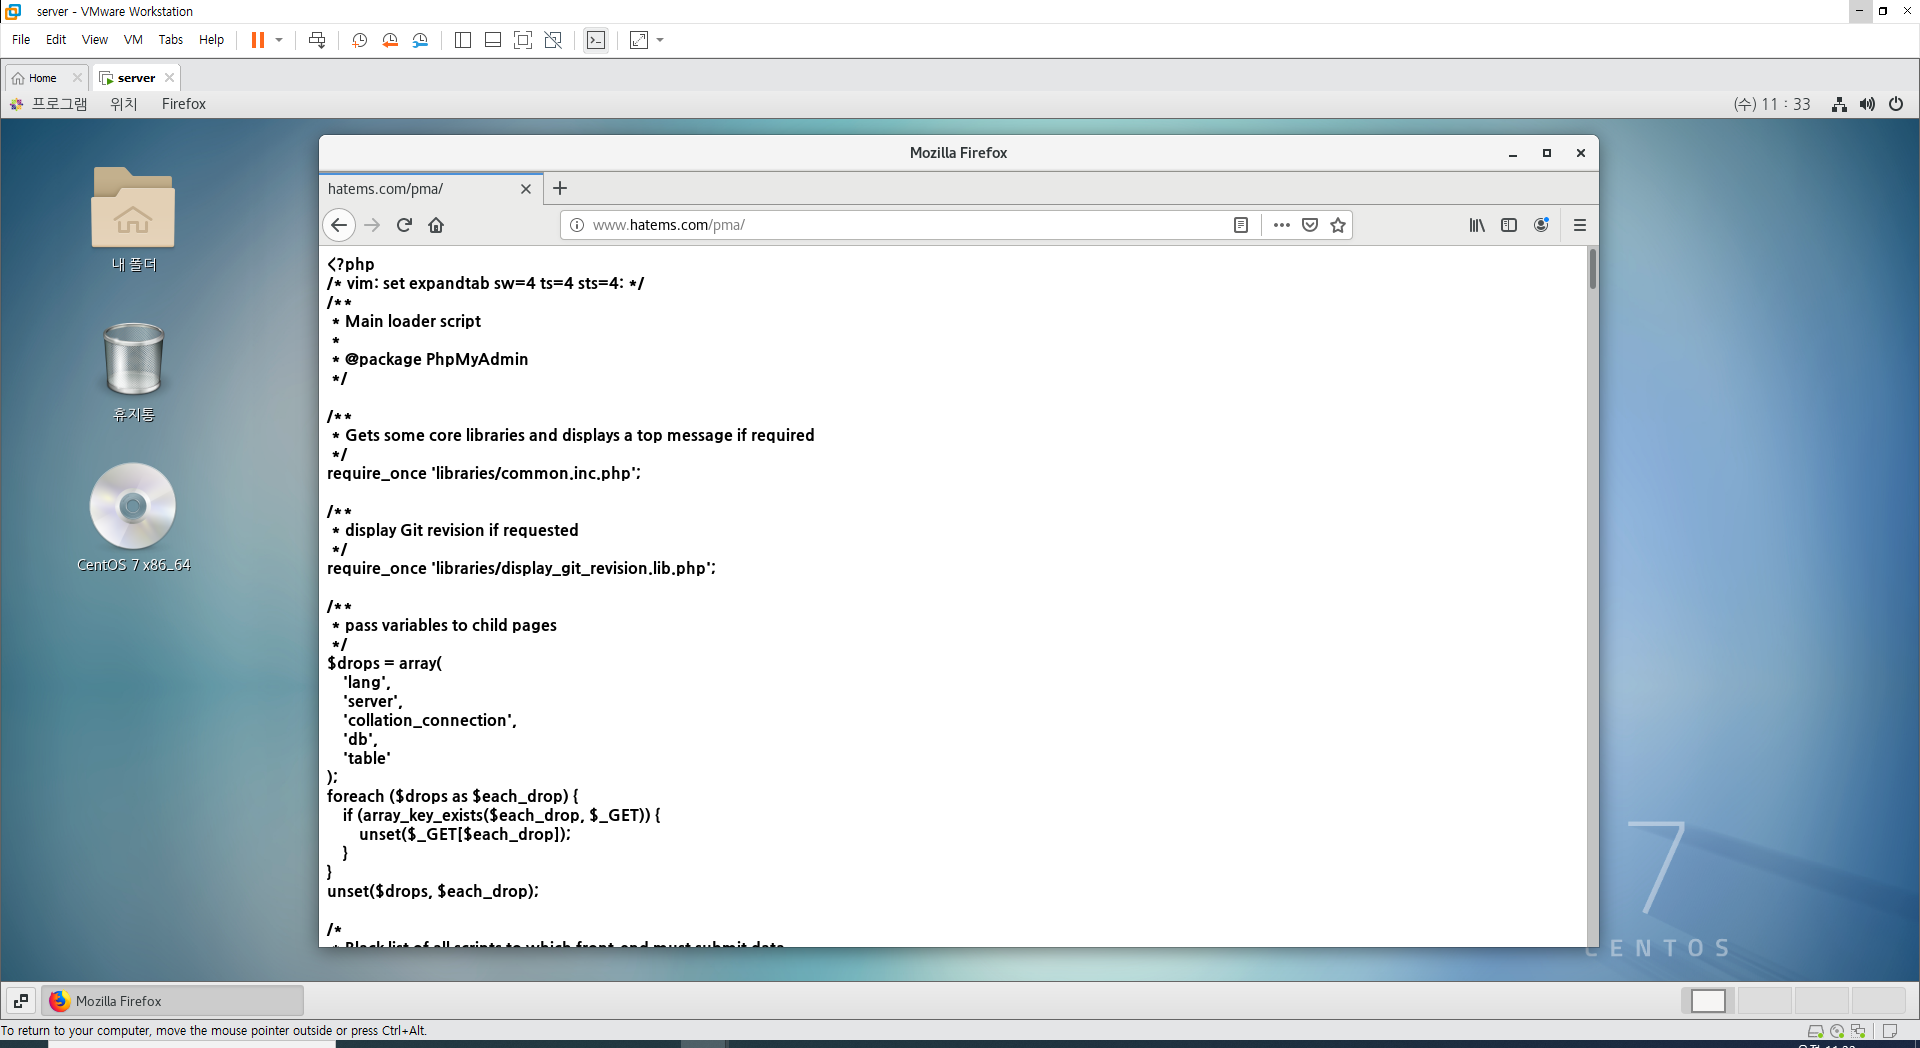Enter VMware full screen mode

tap(523, 40)
